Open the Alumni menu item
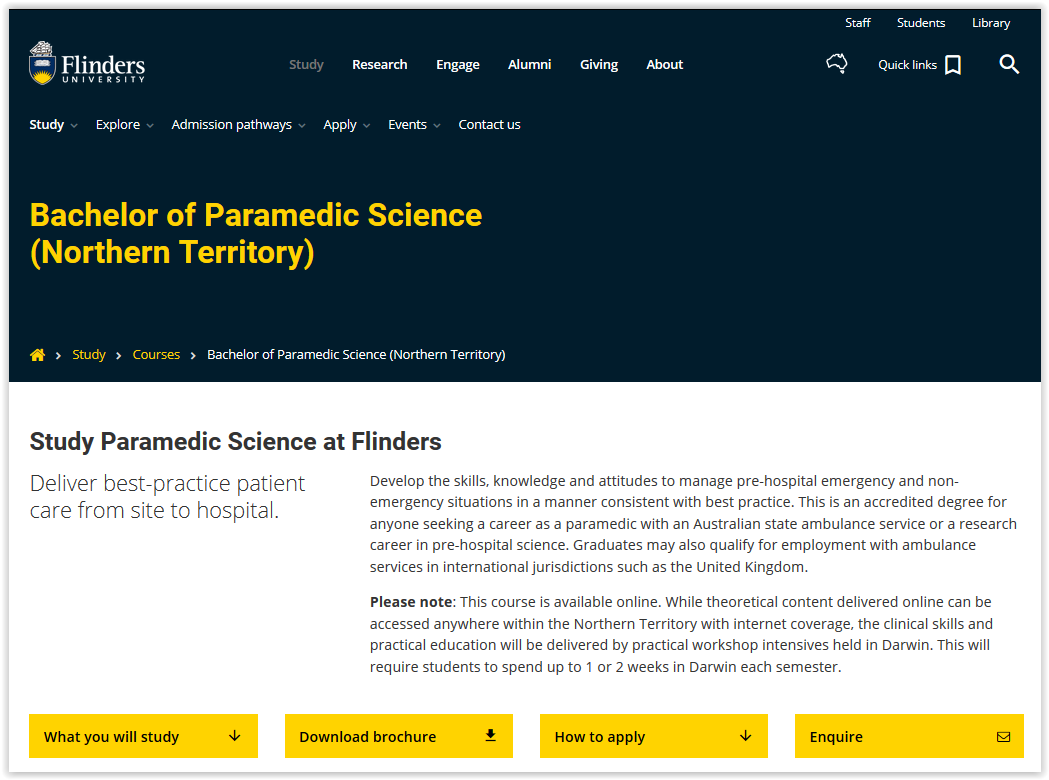1049x780 pixels. [x=529, y=64]
